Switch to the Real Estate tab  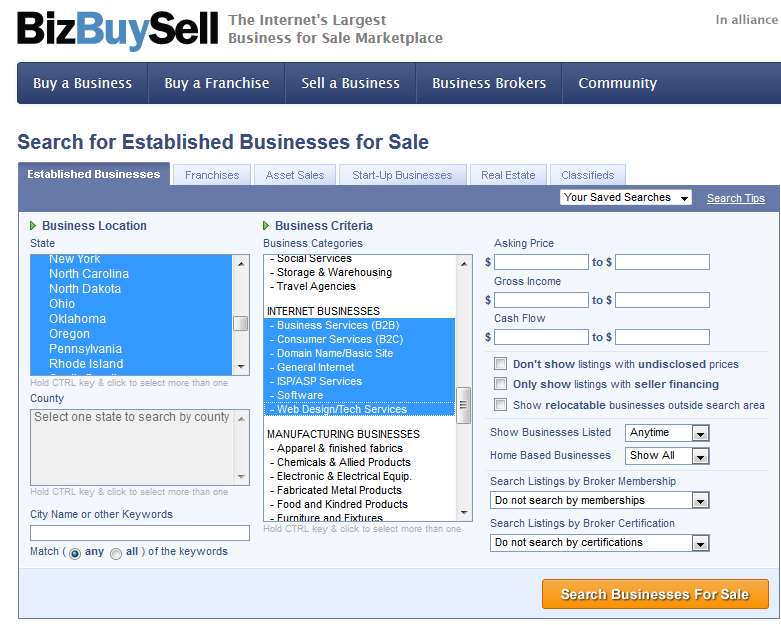click(508, 175)
